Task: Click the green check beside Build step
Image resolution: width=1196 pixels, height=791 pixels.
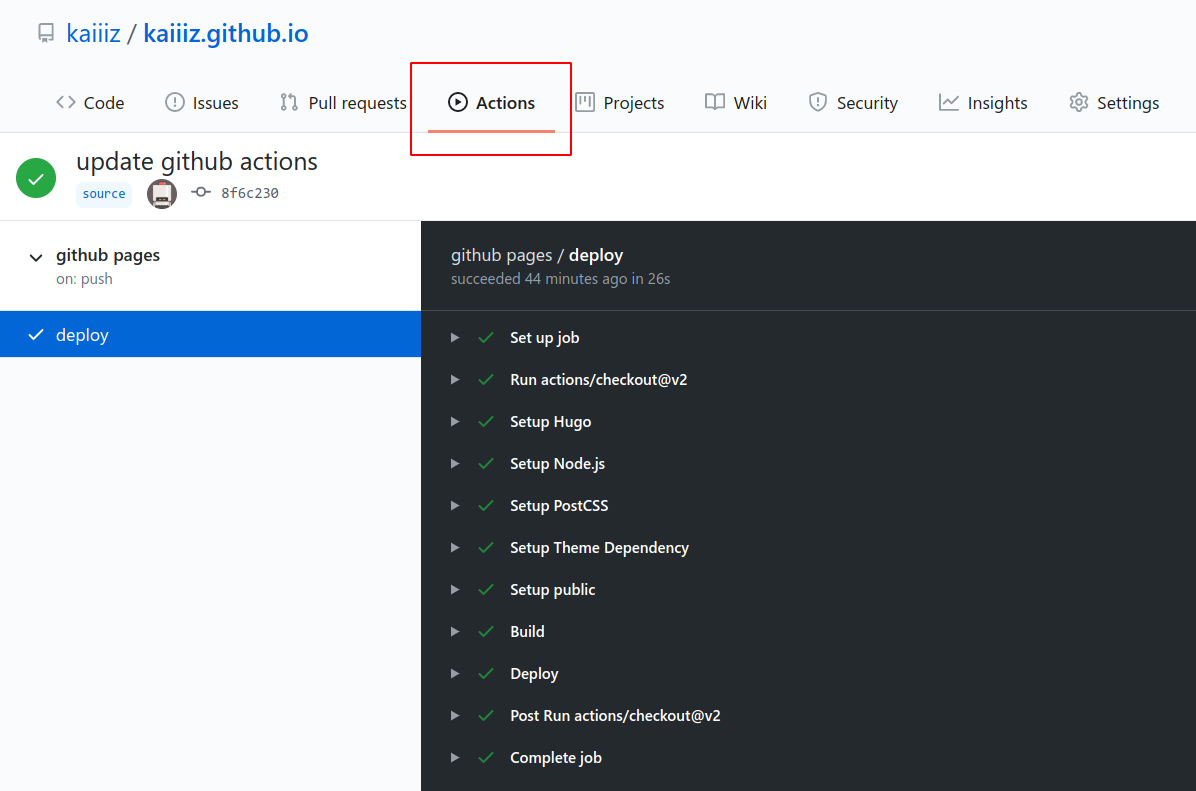Action: 486,632
